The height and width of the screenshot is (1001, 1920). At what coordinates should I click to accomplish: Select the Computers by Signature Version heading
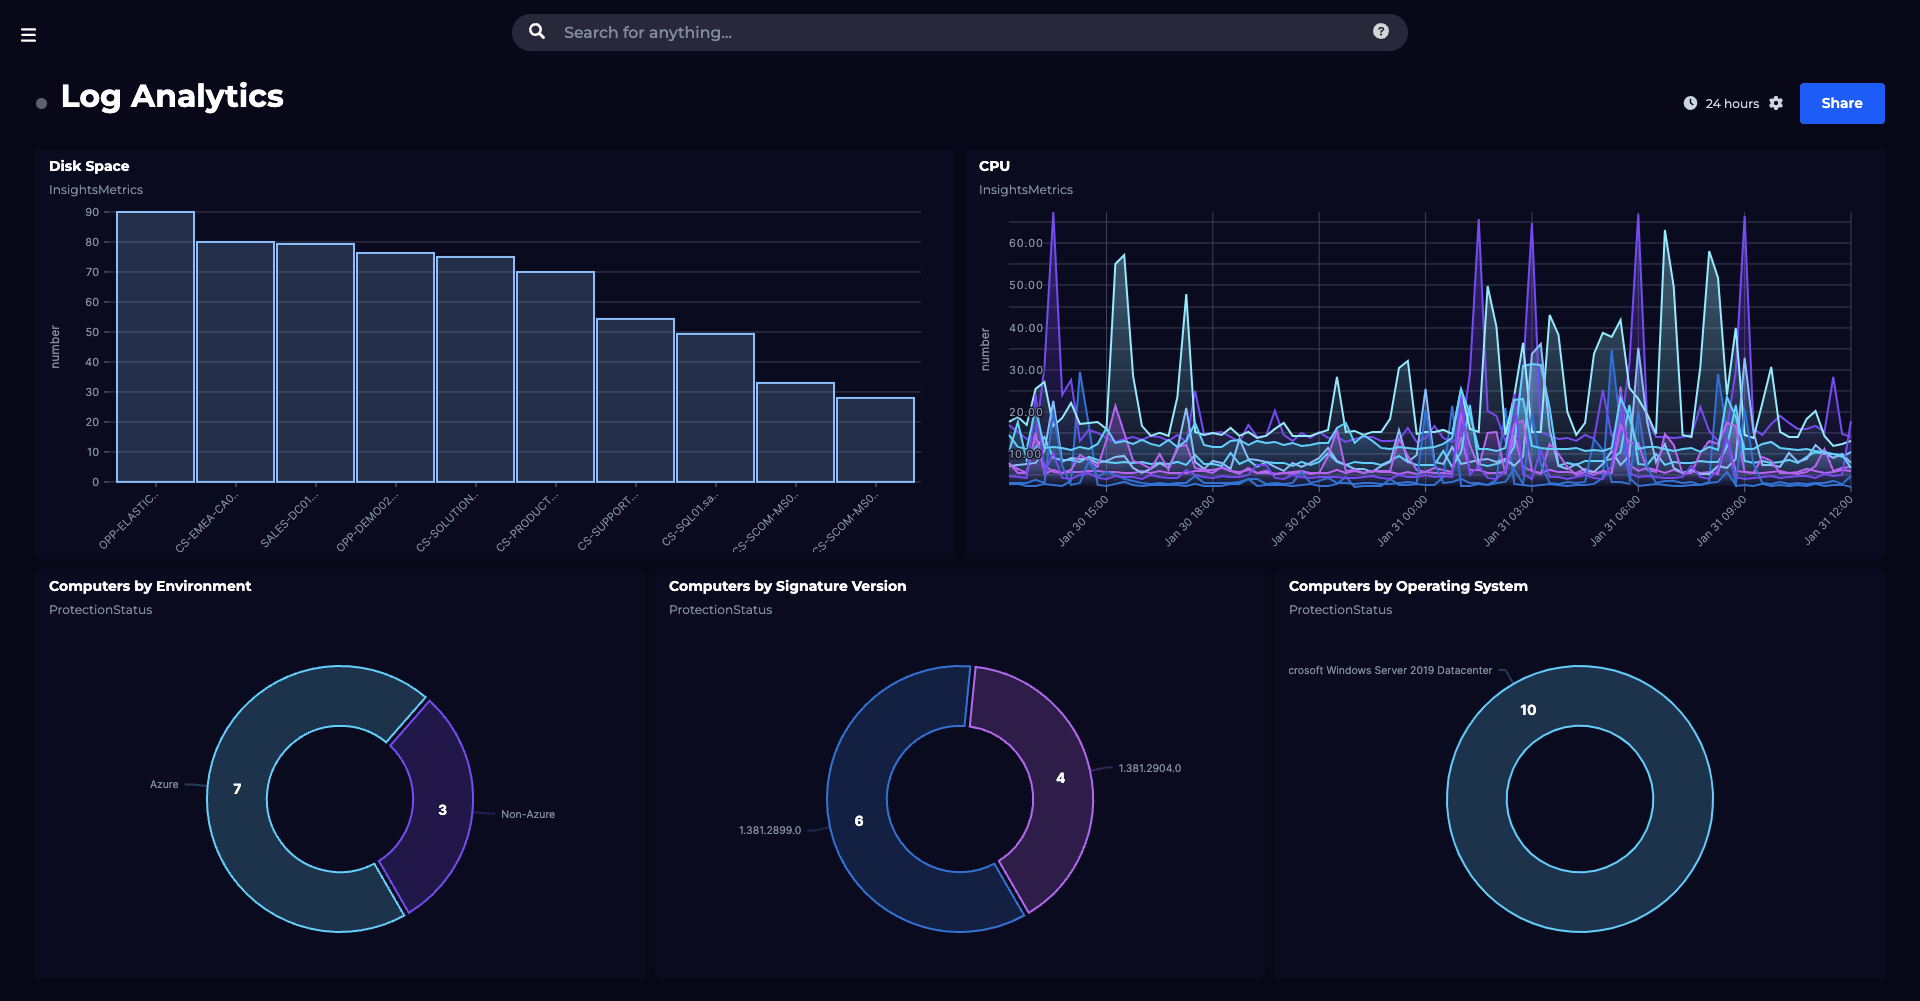pyautogui.click(x=787, y=586)
